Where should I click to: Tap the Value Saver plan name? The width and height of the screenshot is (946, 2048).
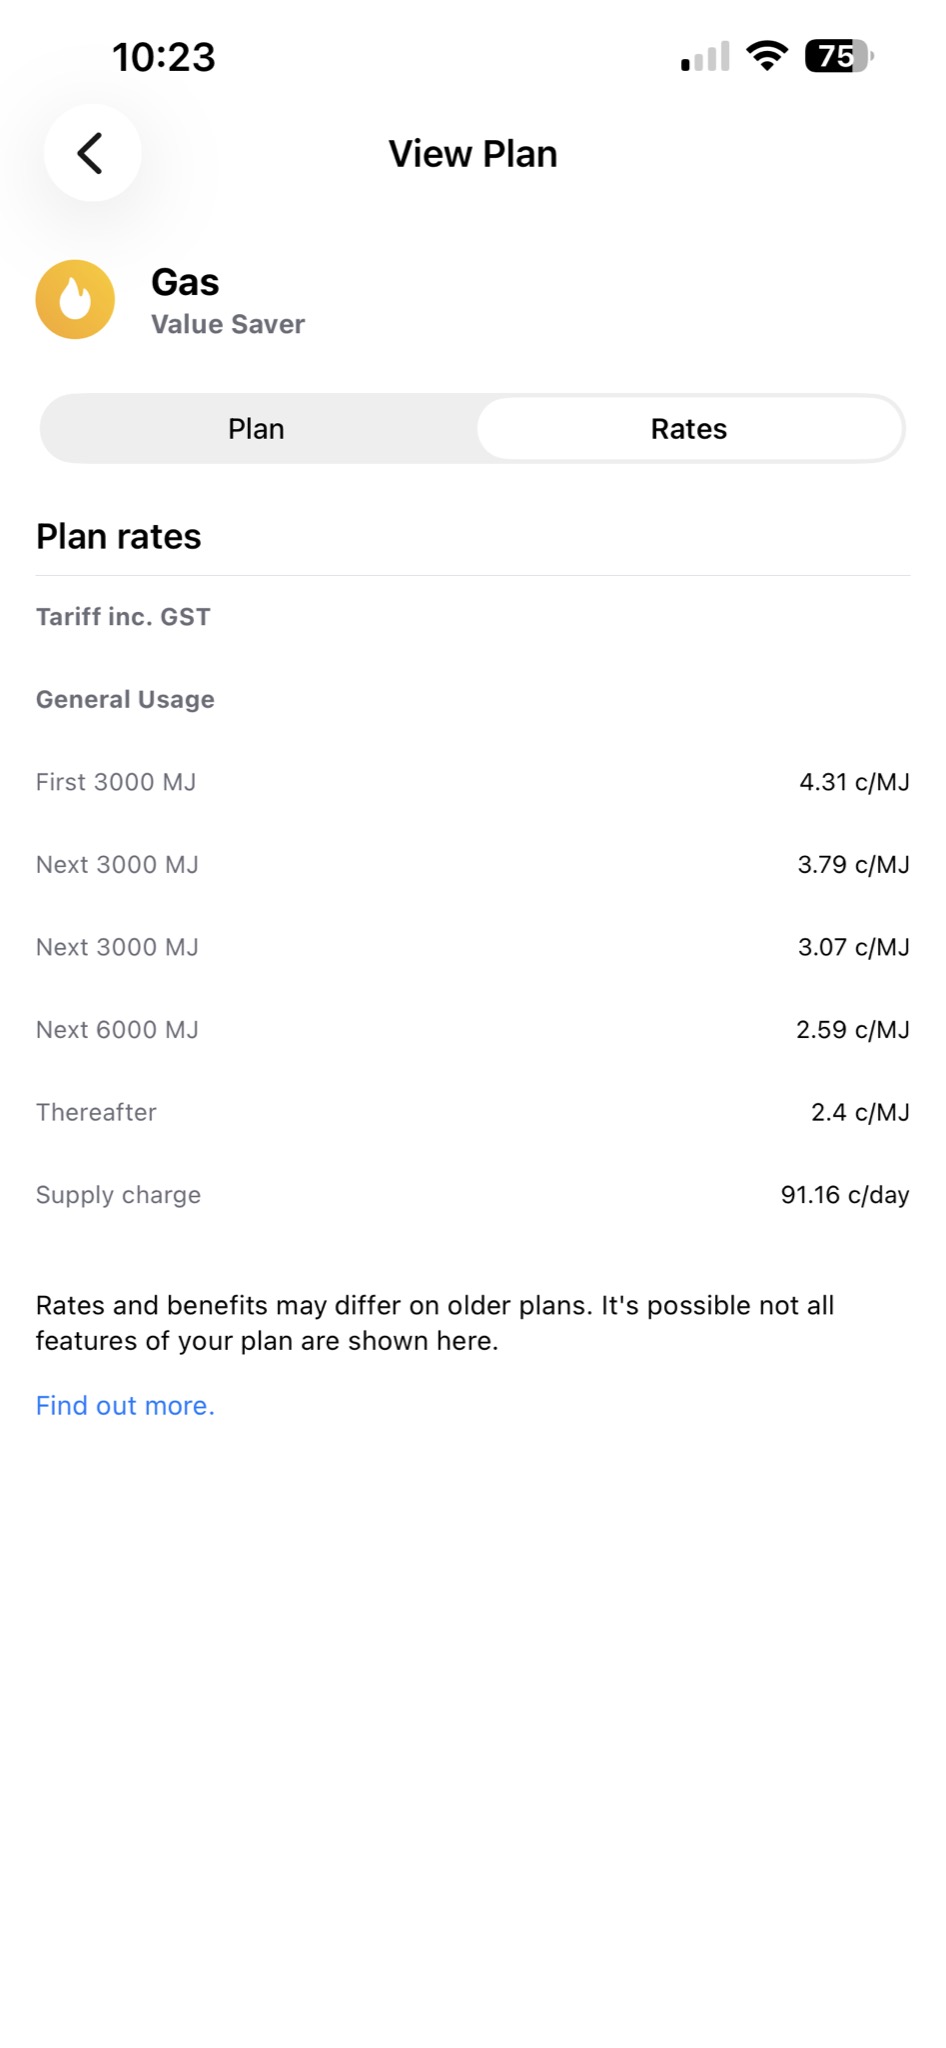[228, 324]
